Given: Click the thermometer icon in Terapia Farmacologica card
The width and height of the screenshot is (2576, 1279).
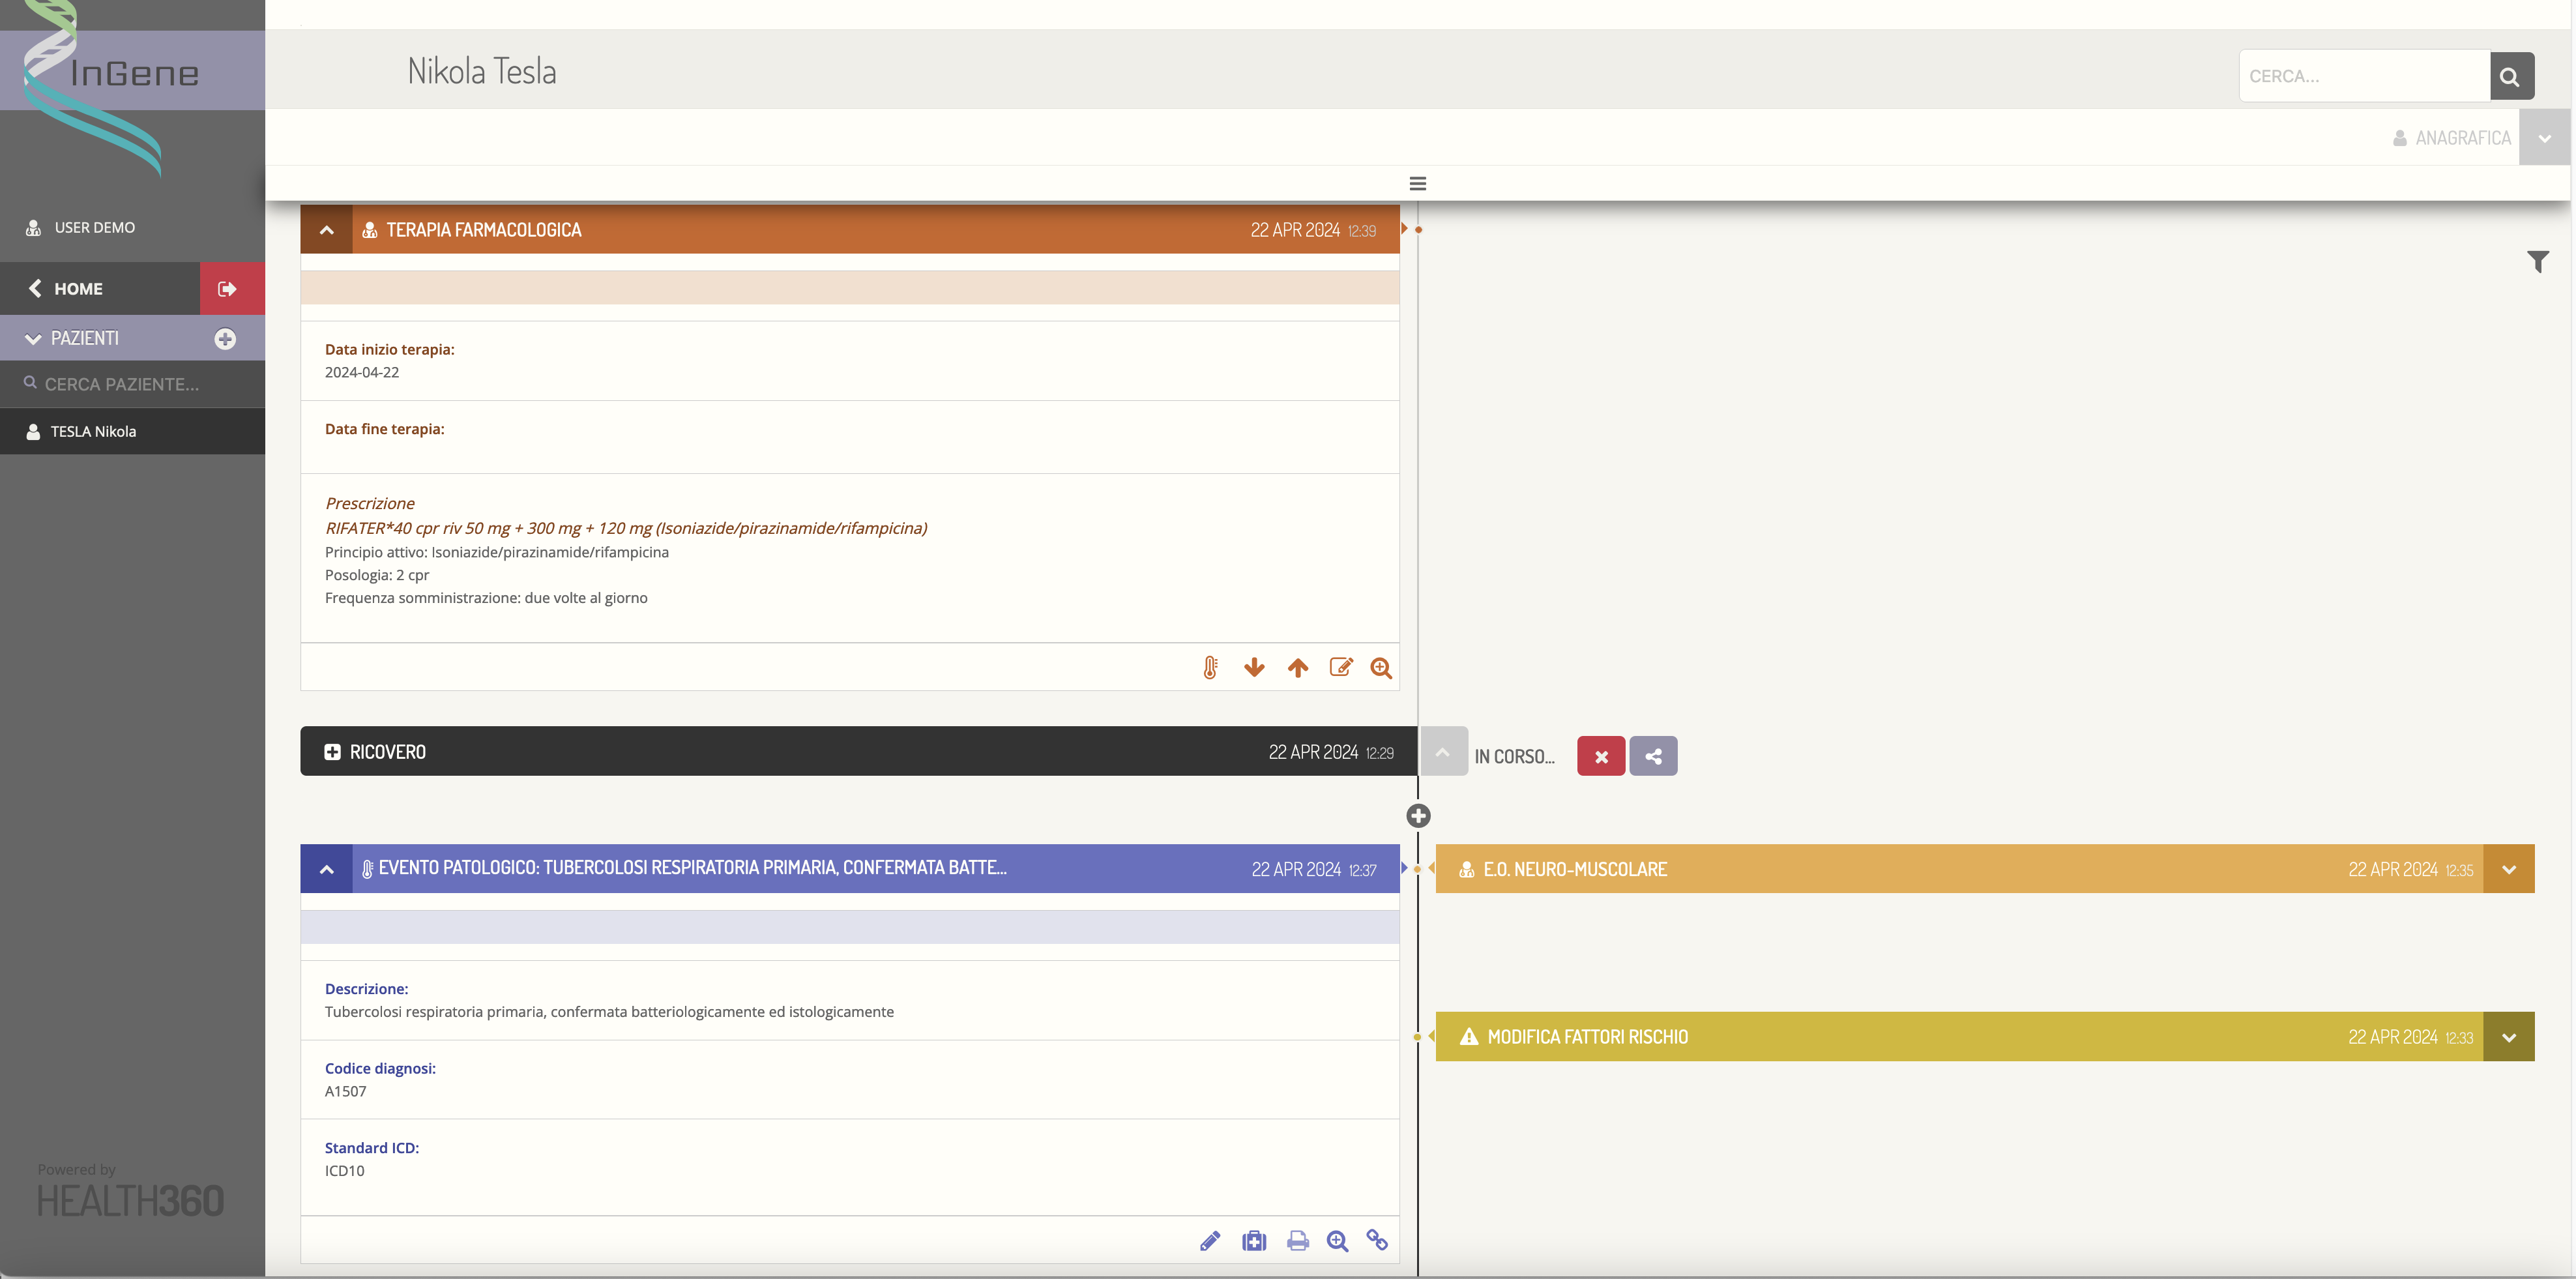Looking at the screenshot, I should click(x=1210, y=668).
